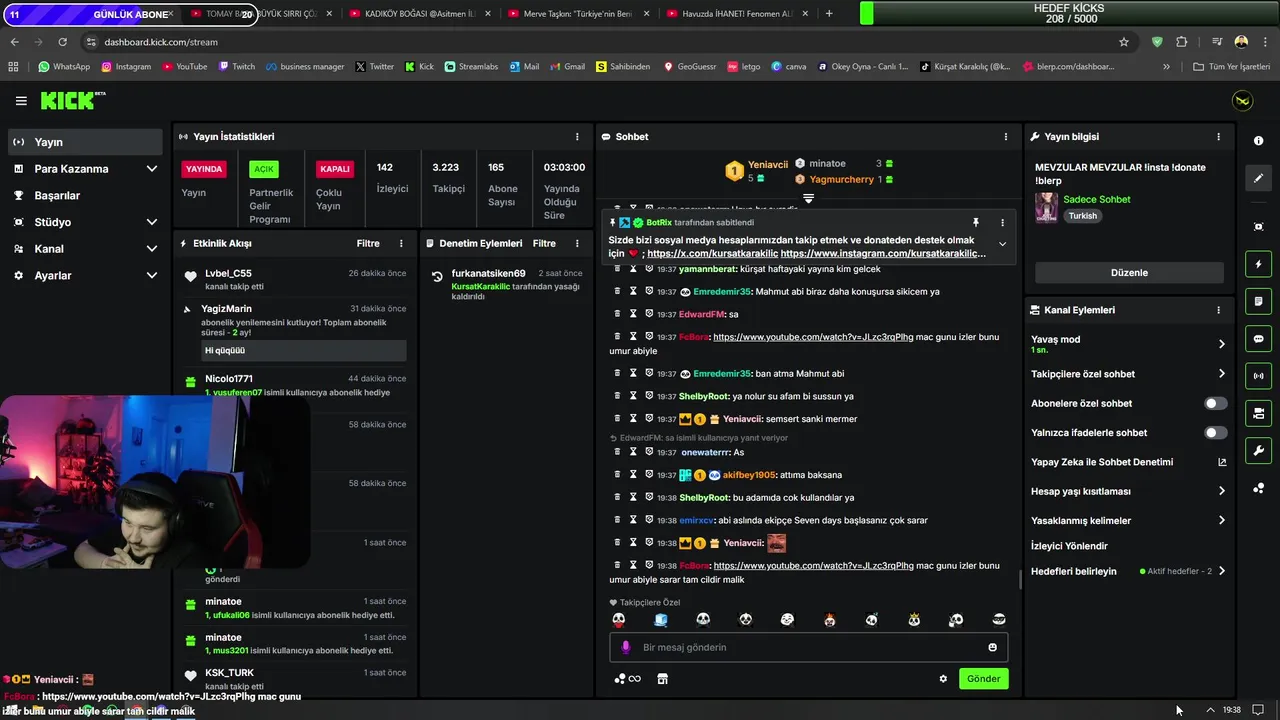
Task: Click the Düzenle button
Action: tap(1129, 273)
